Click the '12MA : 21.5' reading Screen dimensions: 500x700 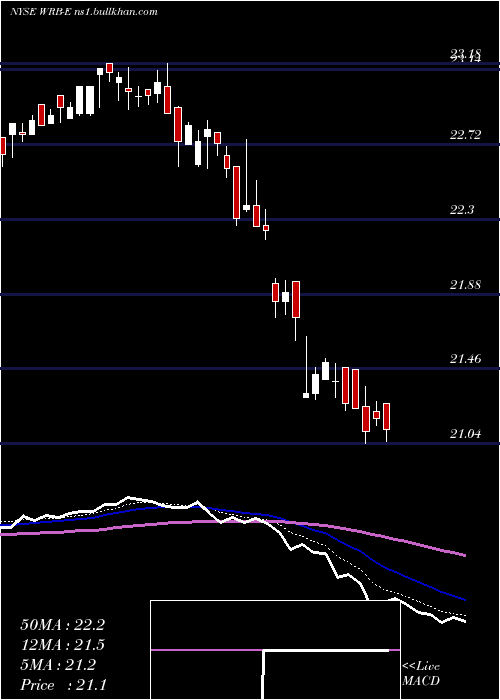point(62,645)
